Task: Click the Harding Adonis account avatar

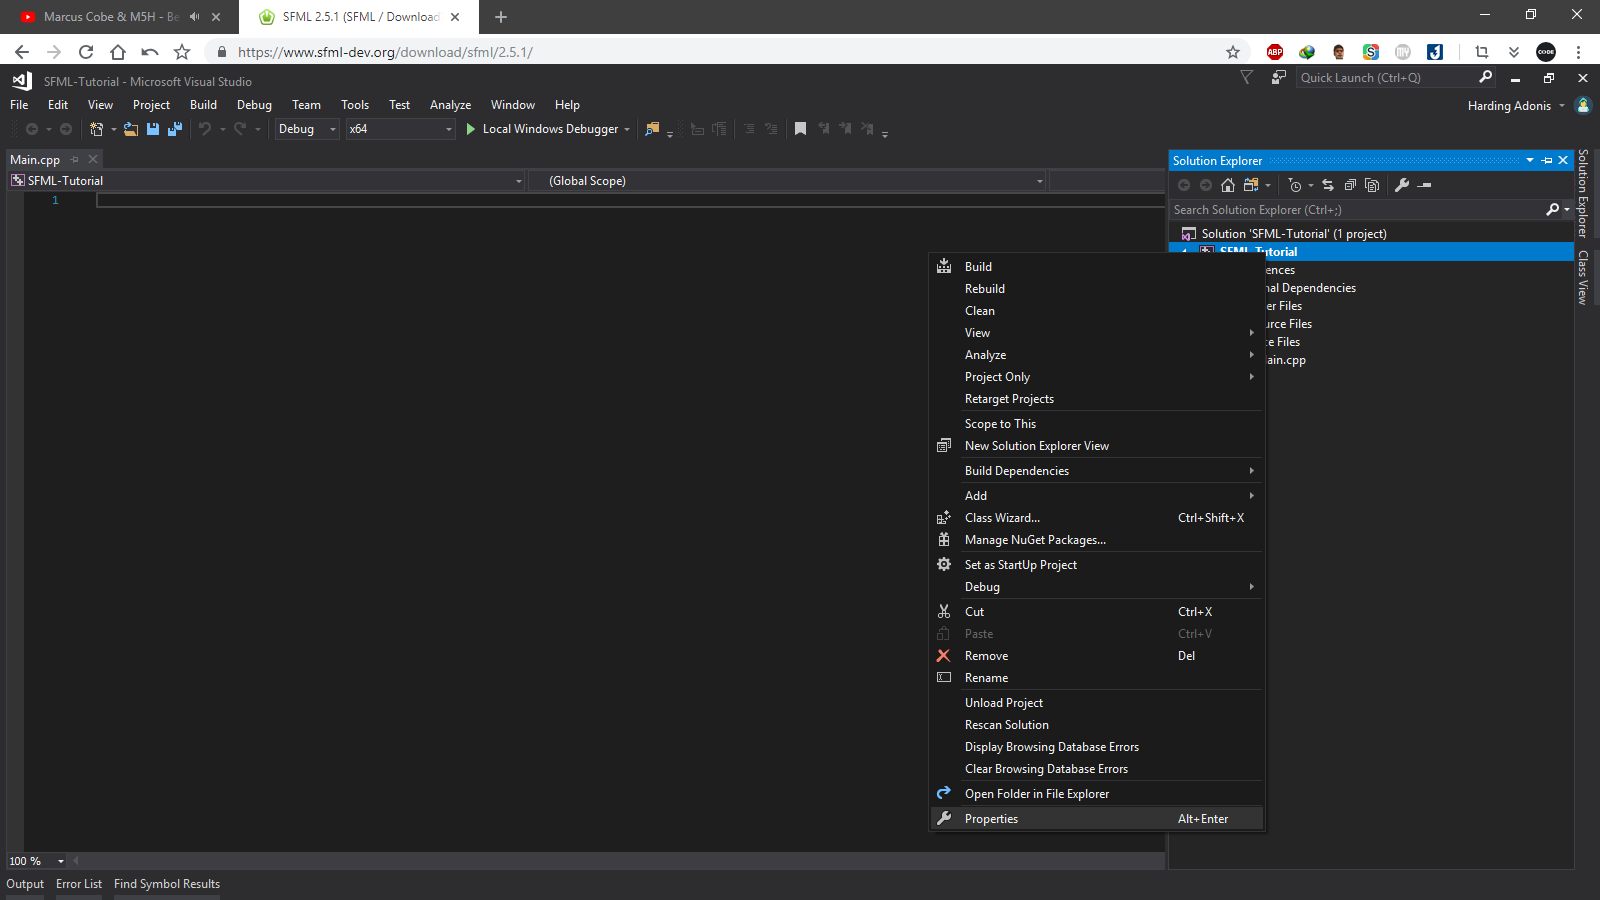Action: (1583, 105)
